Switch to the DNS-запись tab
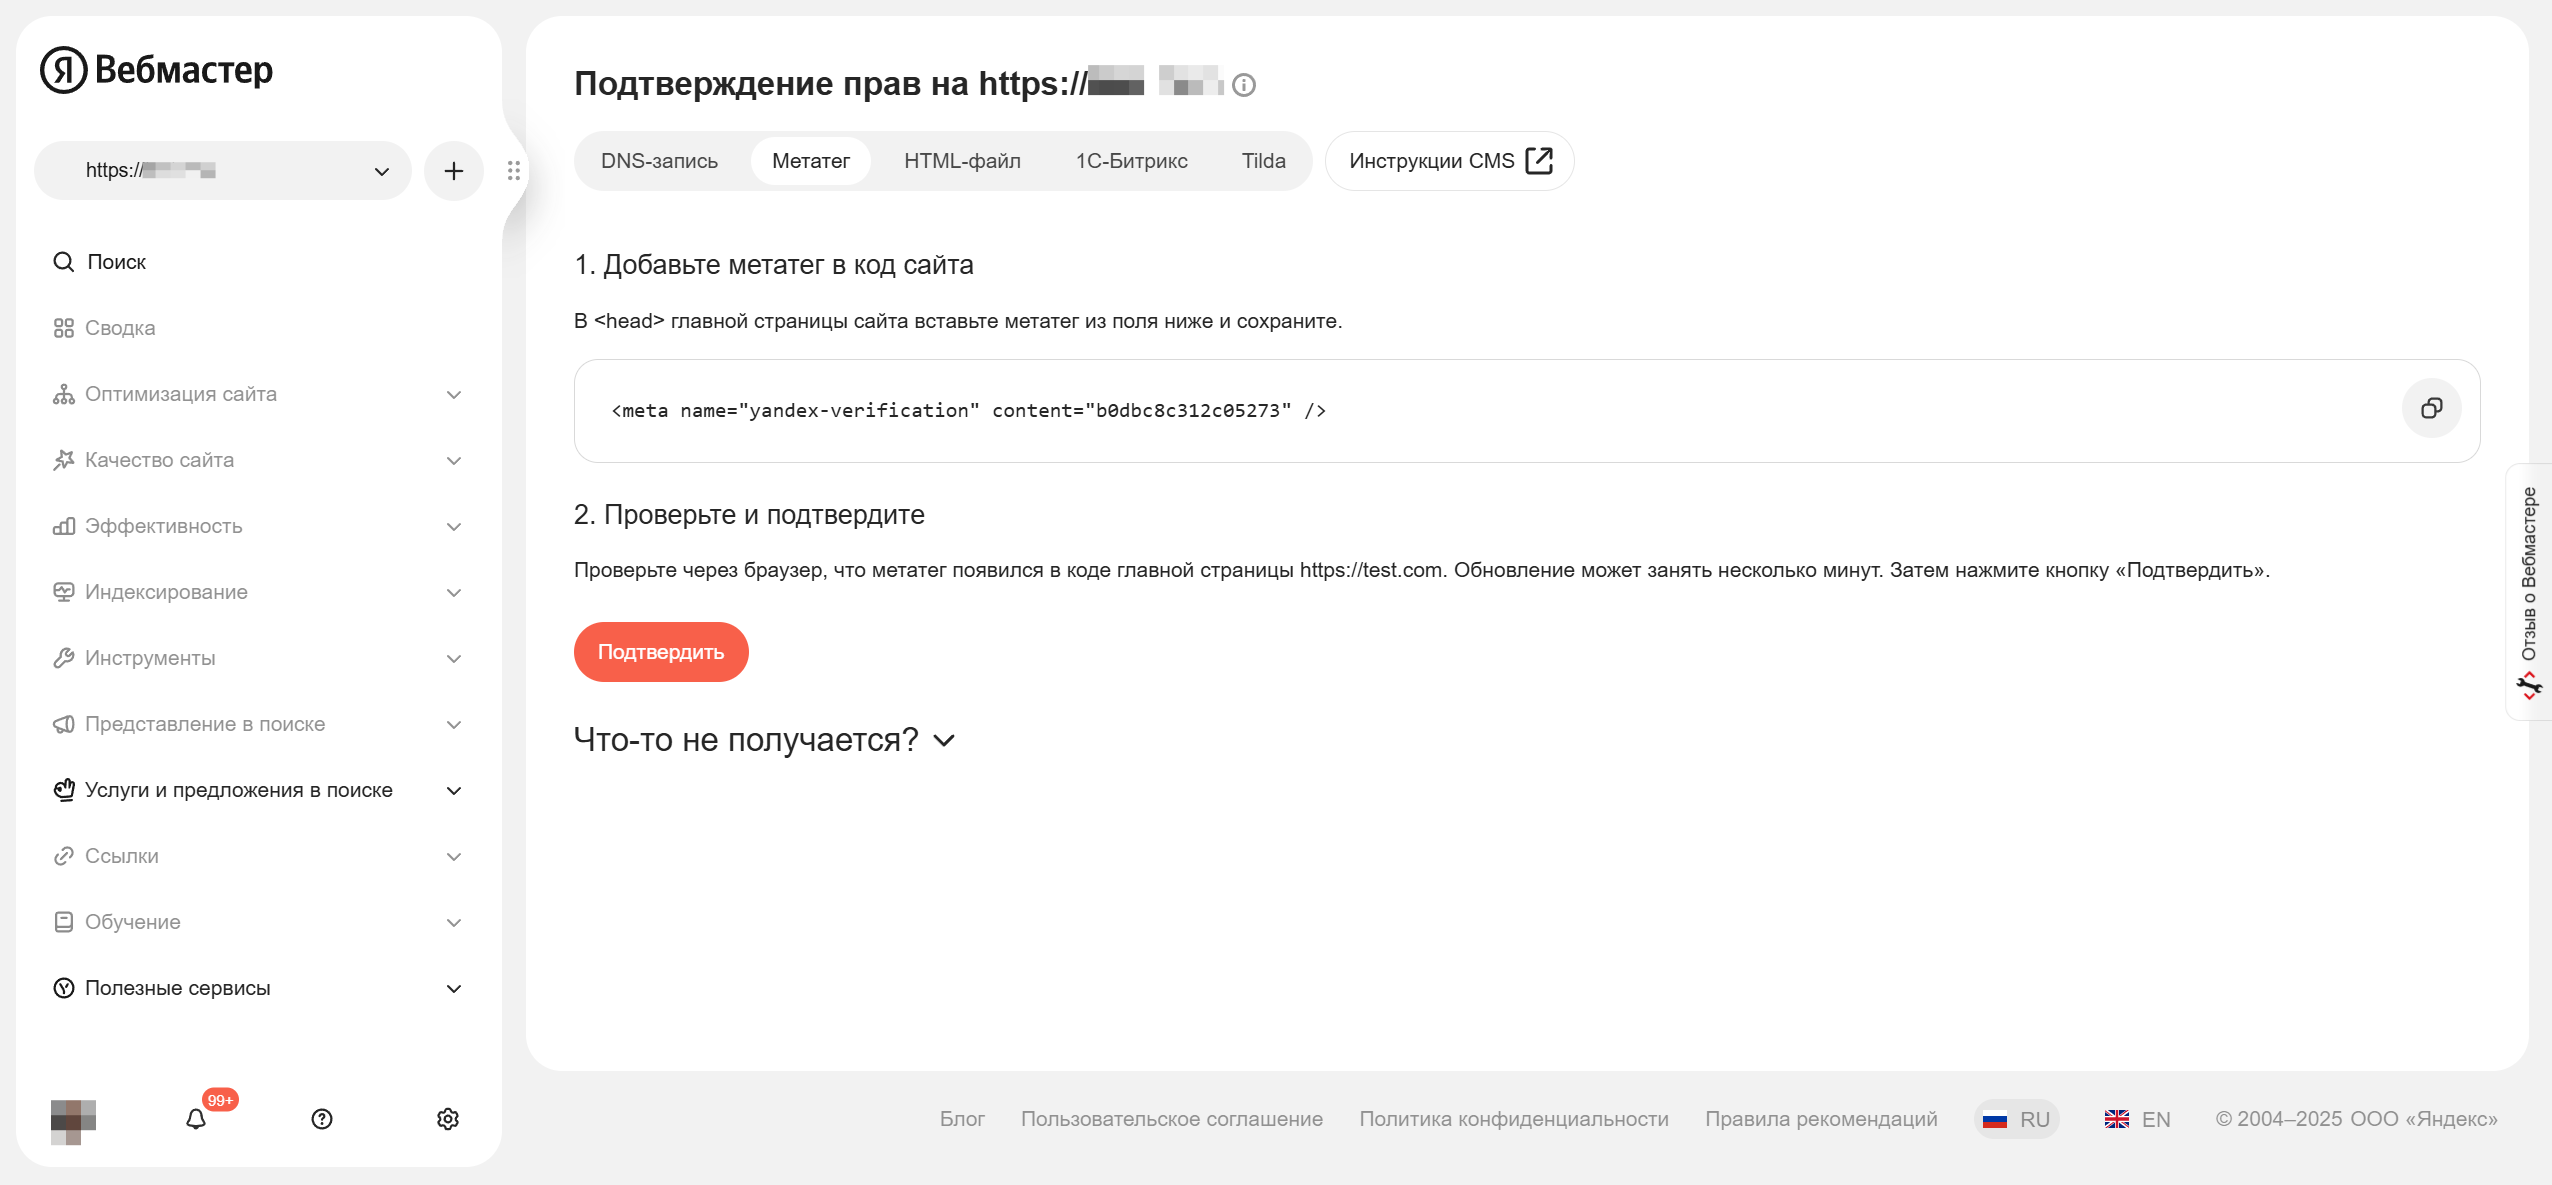Image resolution: width=2552 pixels, height=1185 pixels. click(658, 160)
